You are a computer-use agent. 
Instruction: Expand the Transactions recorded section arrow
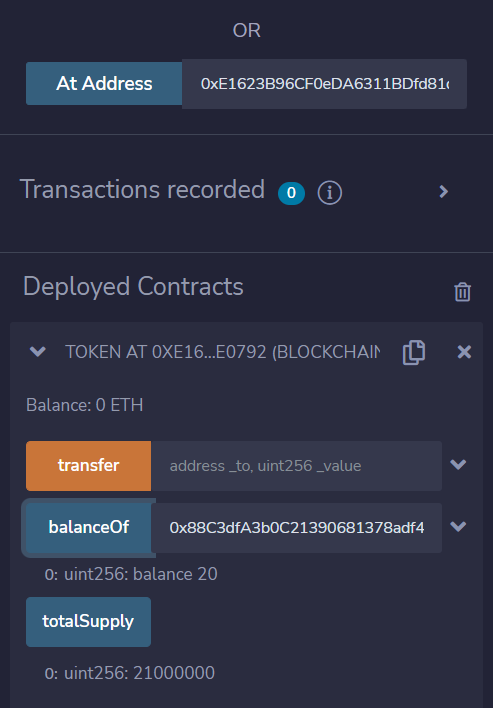point(444,192)
